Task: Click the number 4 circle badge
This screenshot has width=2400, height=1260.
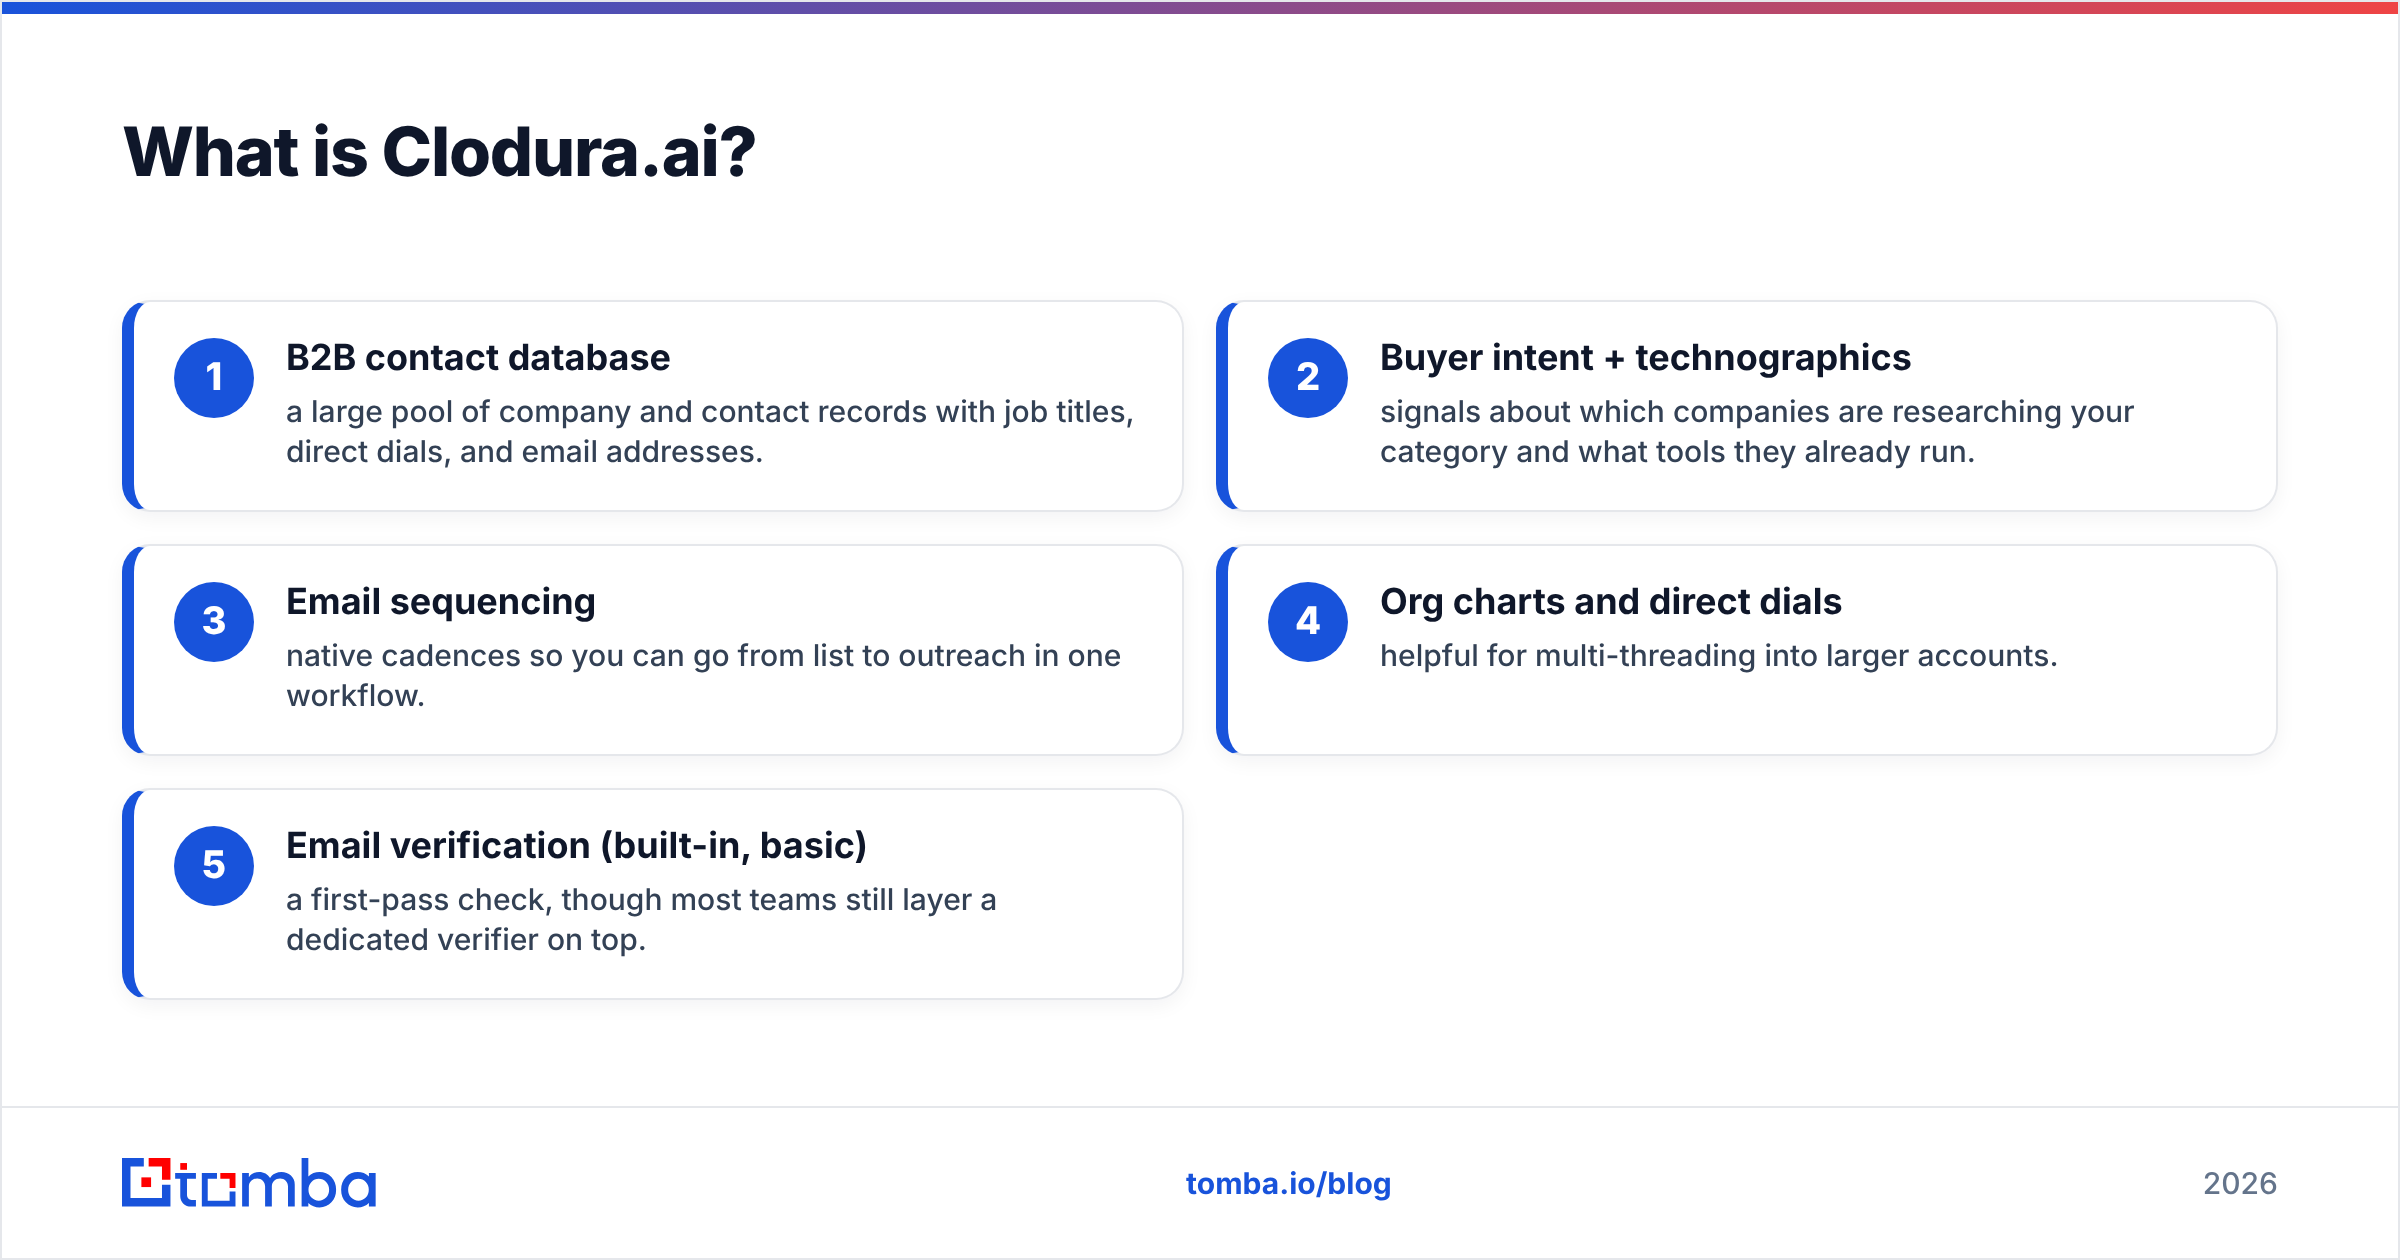Action: click(1308, 622)
